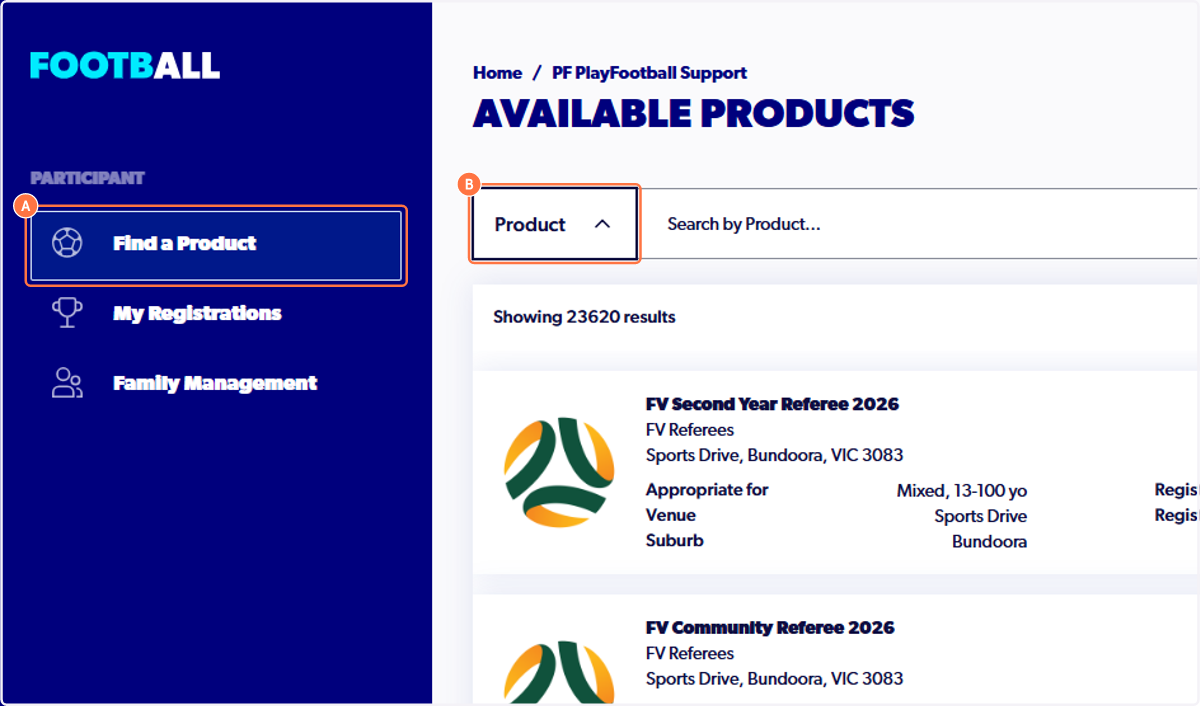Click the Search by Product field

920,224
